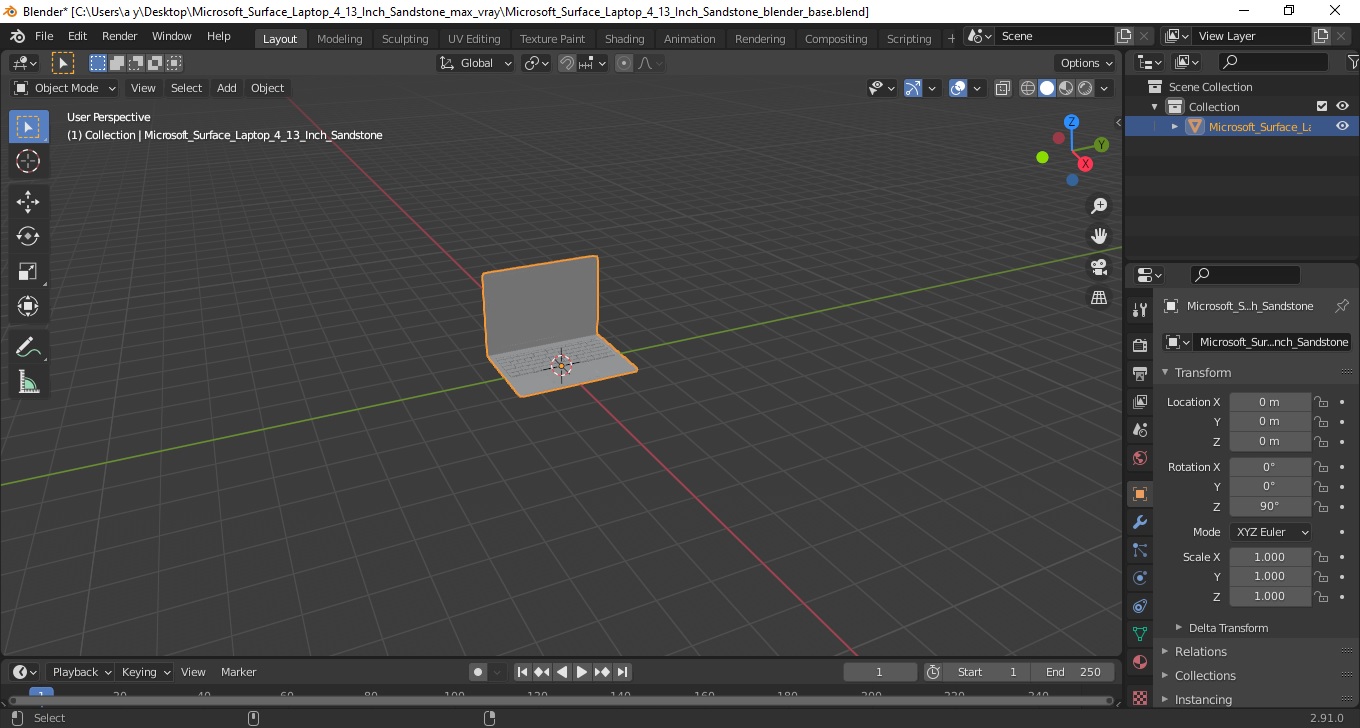Image resolution: width=1360 pixels, height=728 pixels.
Task: Click the Options button in viewport header
Action: click(1087, 62)
